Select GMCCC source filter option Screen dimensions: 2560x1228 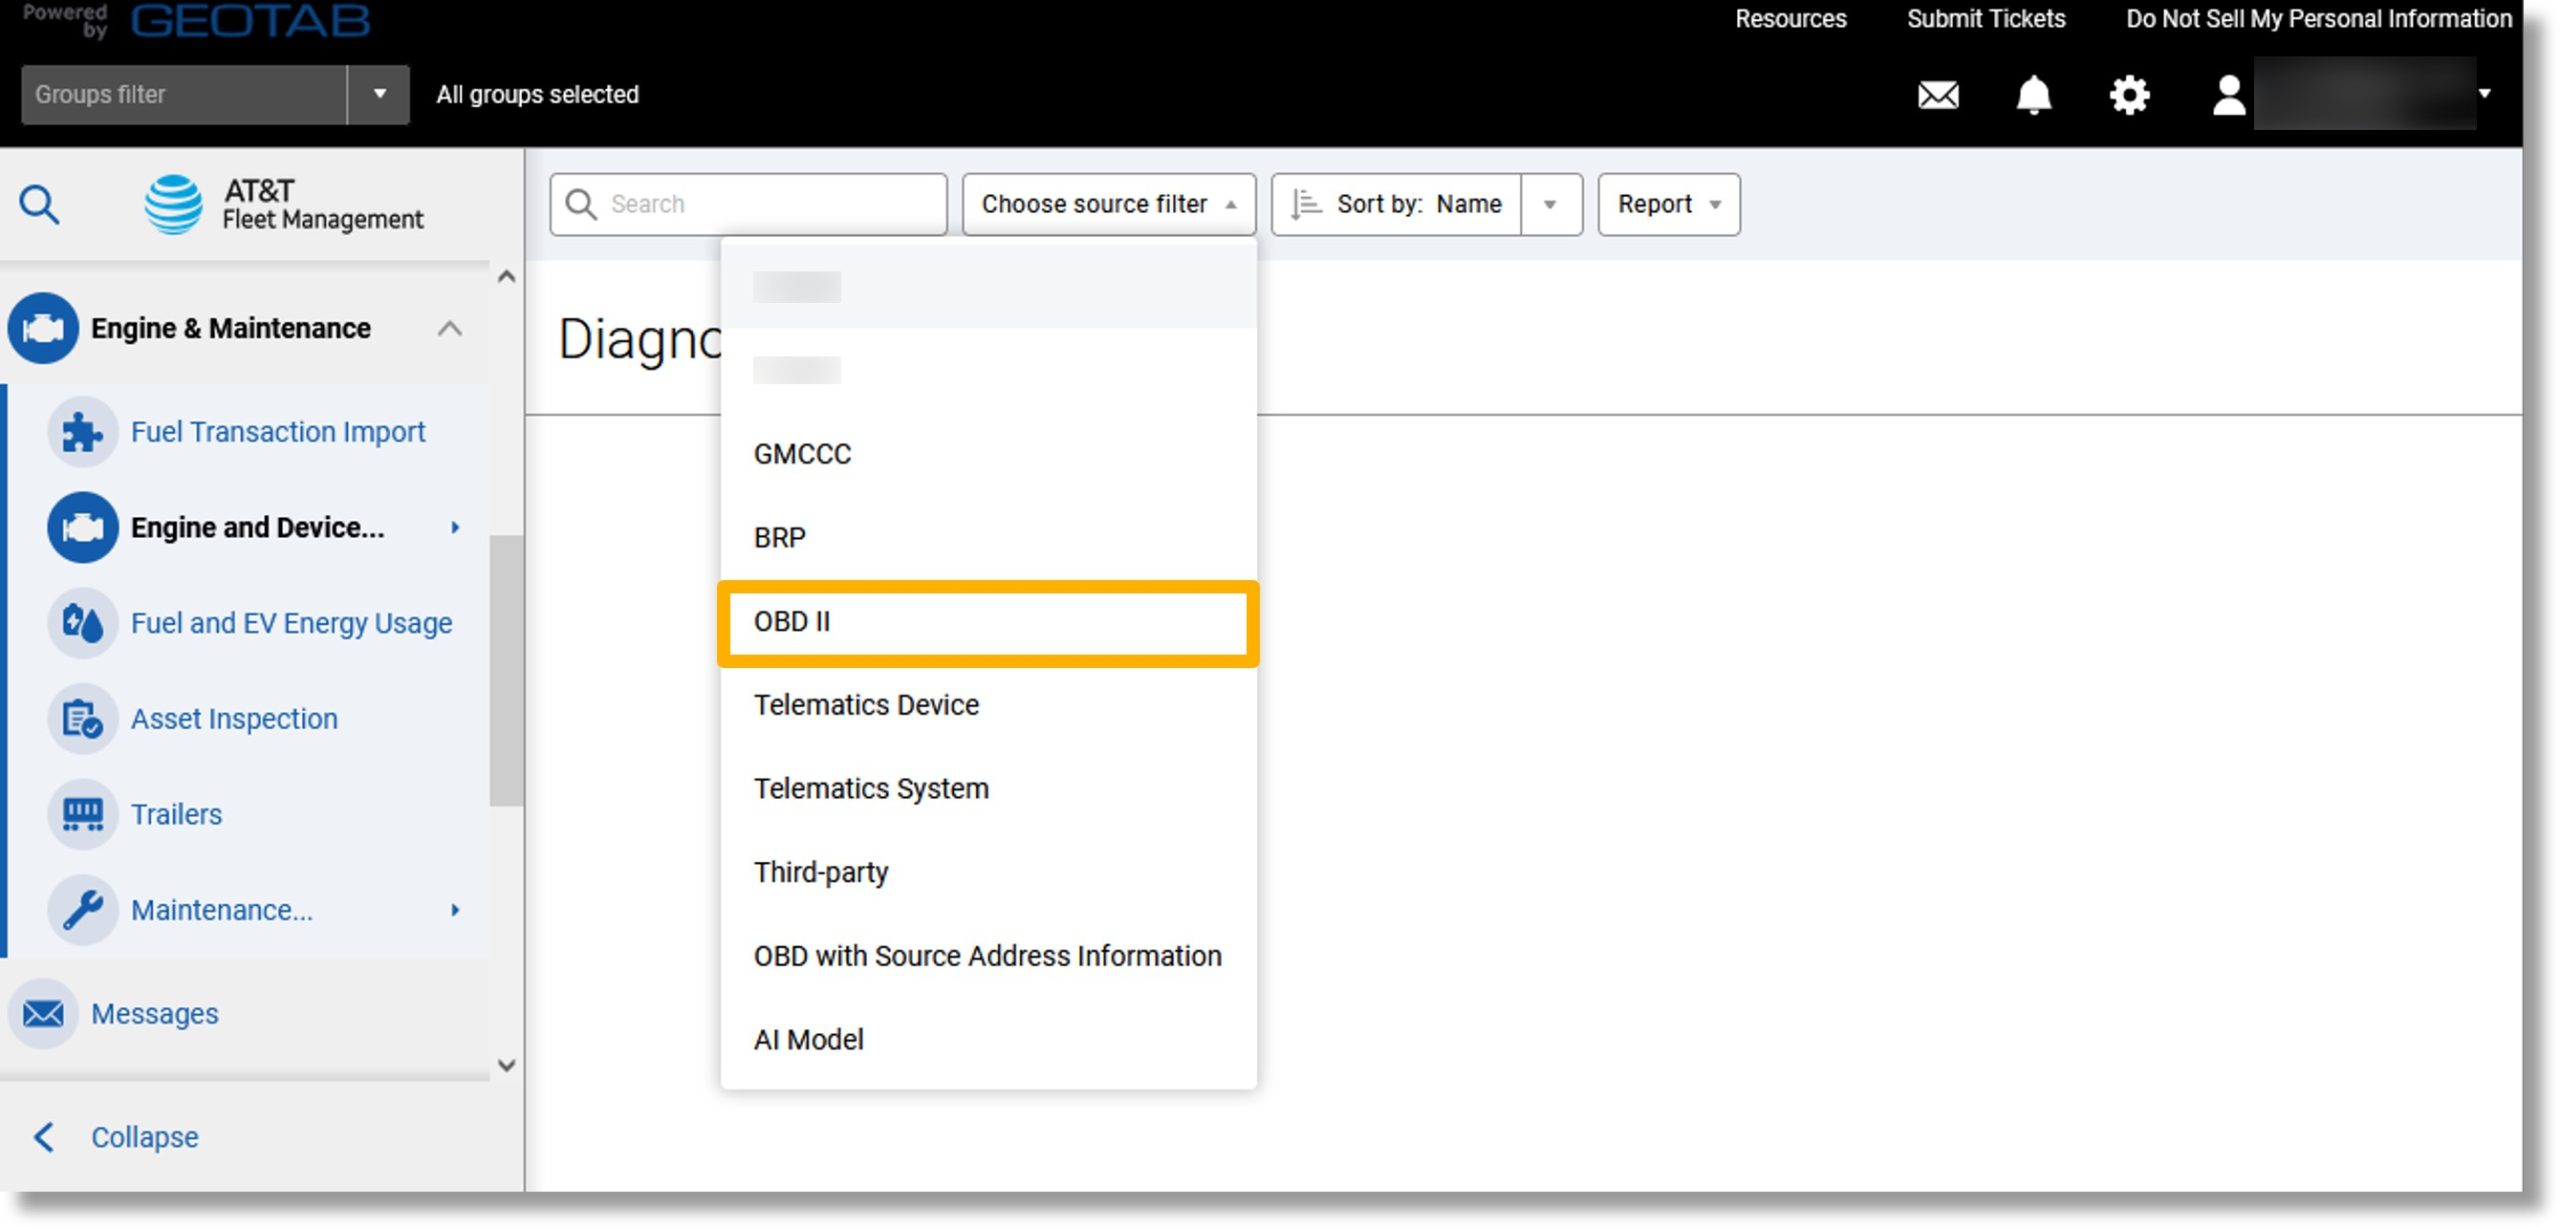988,454
